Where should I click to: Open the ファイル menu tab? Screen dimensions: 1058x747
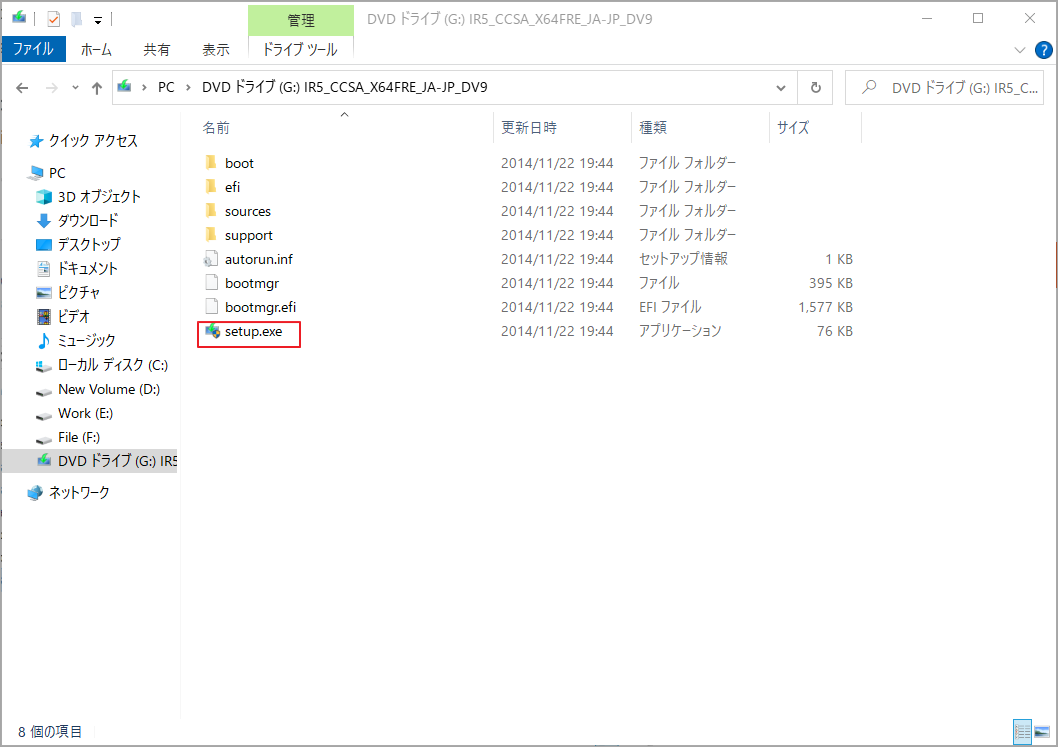(34, 49)
